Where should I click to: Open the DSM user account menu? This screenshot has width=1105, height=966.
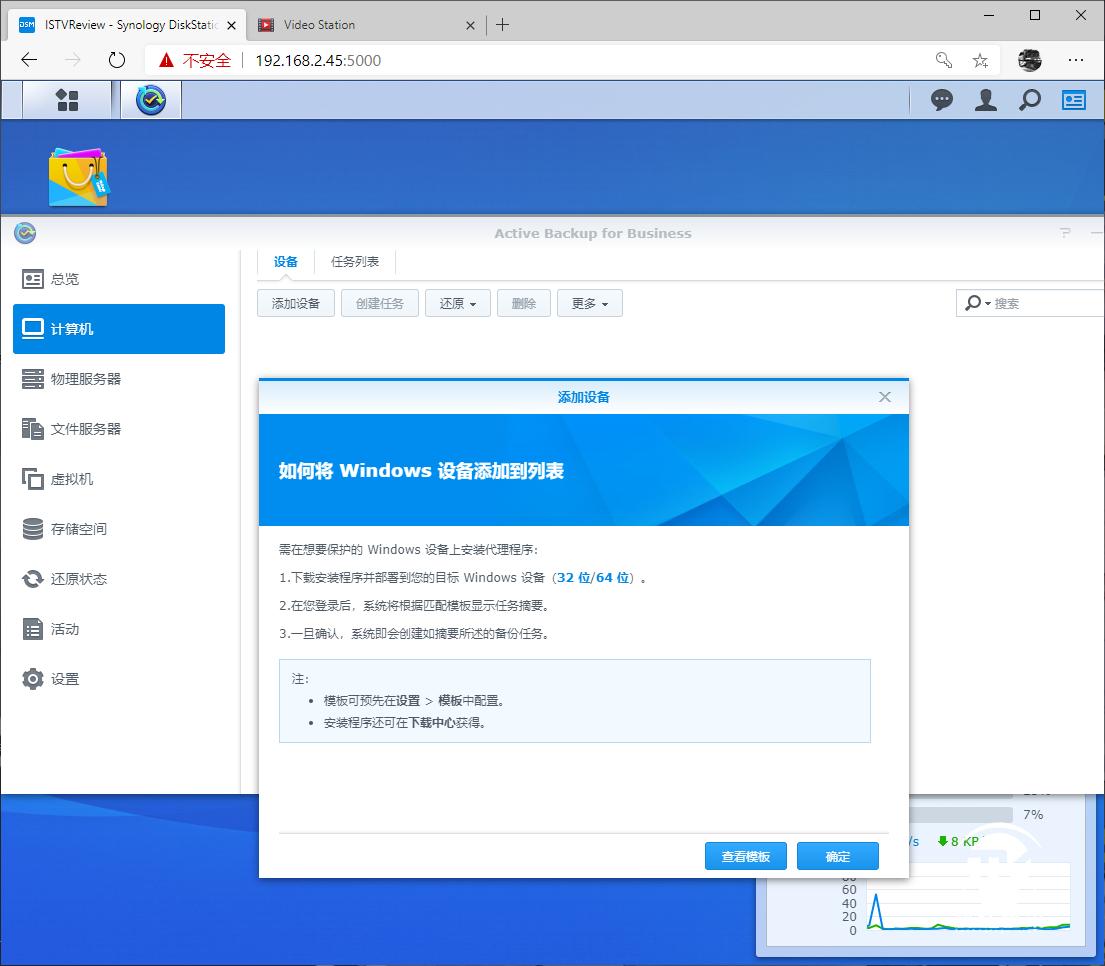point(986,100)
